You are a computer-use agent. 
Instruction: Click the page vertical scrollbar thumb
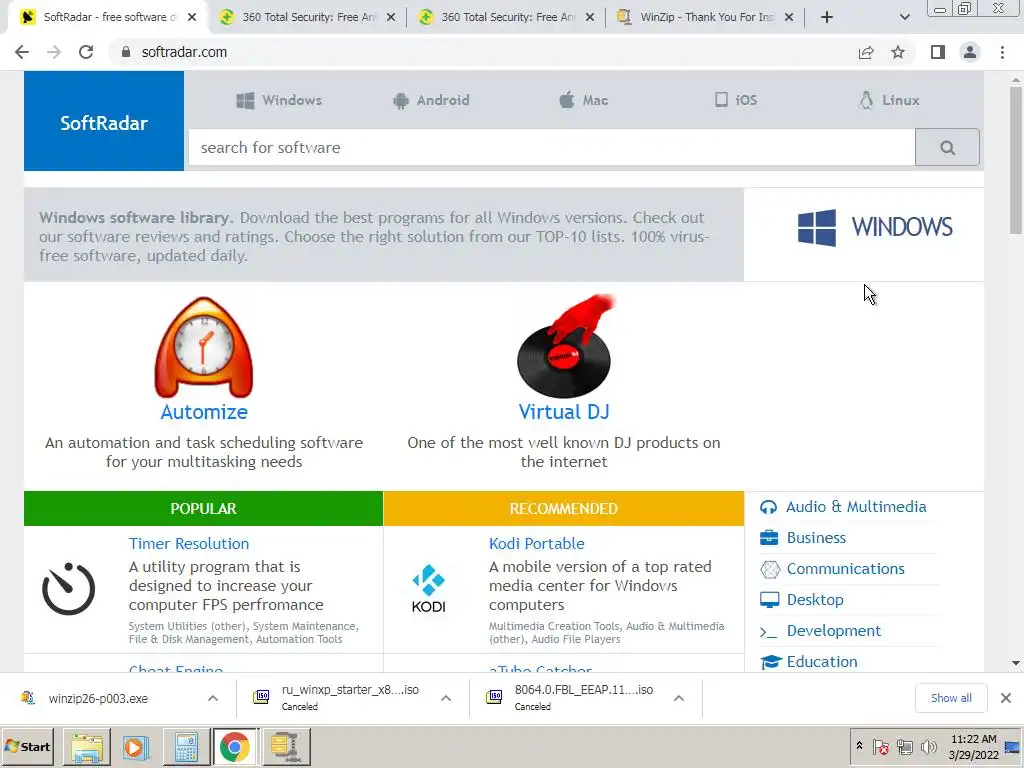click(1016, 160)
